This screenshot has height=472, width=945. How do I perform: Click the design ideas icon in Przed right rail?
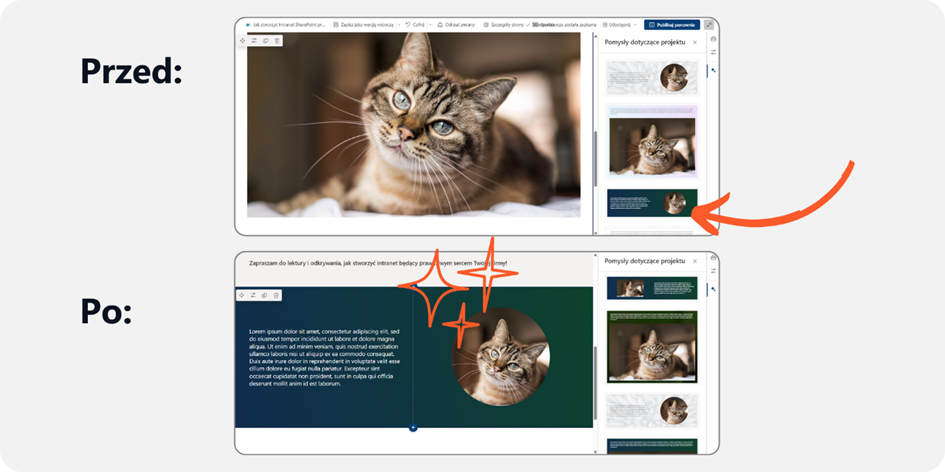[713, 70]
